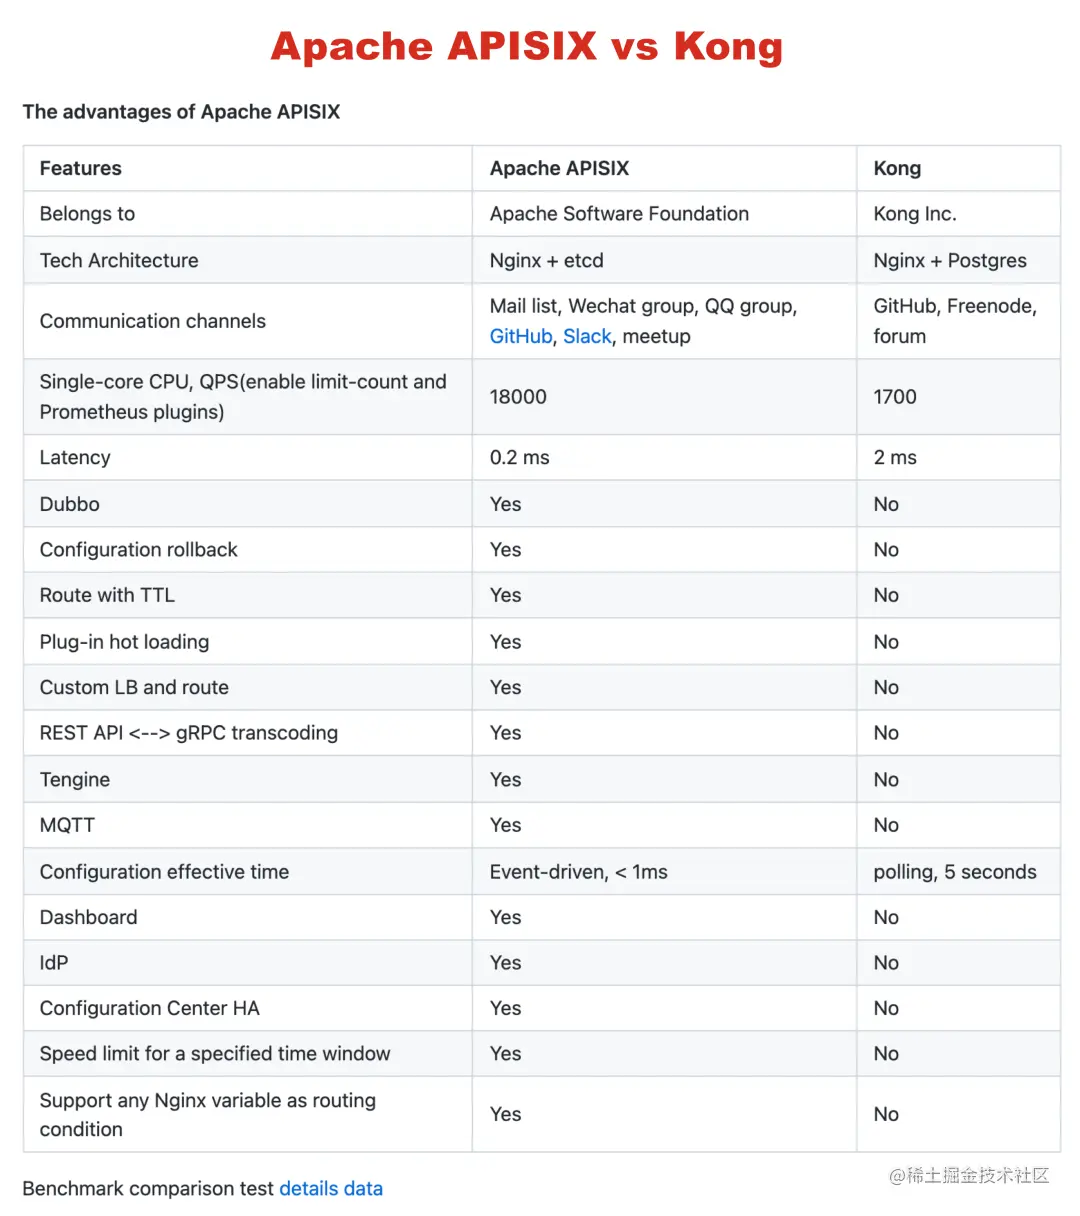Viewport: 1080px width, 1216px height.
Task: Click the "Apache Software Foundation" cell
Action: (x=619, y=214)
